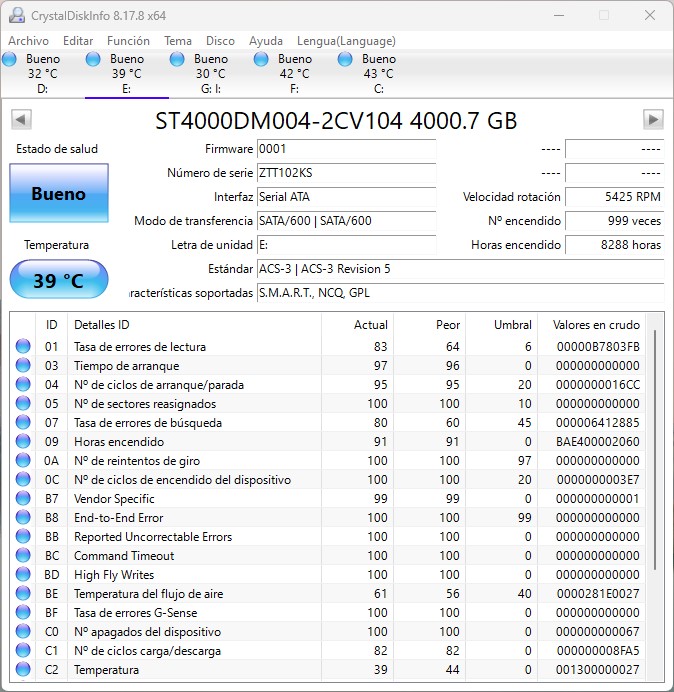Click the serial number field ZTT102KS
This screenshot has height=692, width=674.
pos(346,173)
